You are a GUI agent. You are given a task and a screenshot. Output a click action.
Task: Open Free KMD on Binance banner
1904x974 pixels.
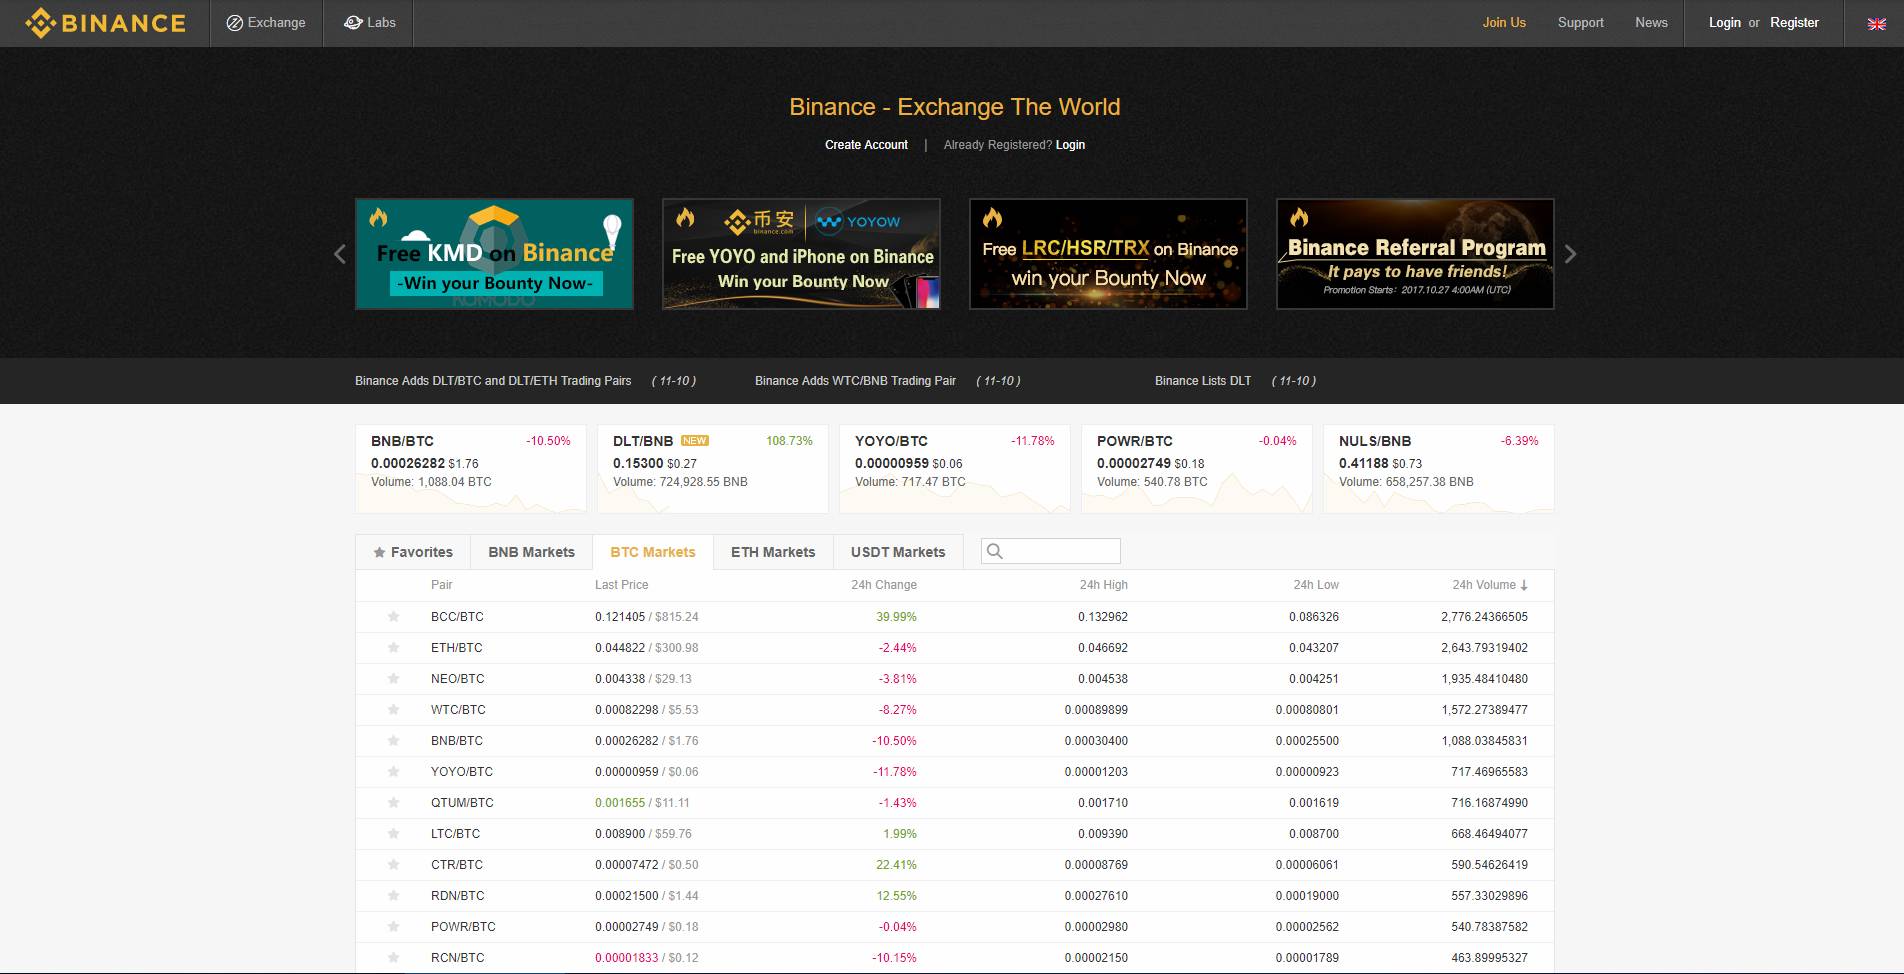[494, 254]
